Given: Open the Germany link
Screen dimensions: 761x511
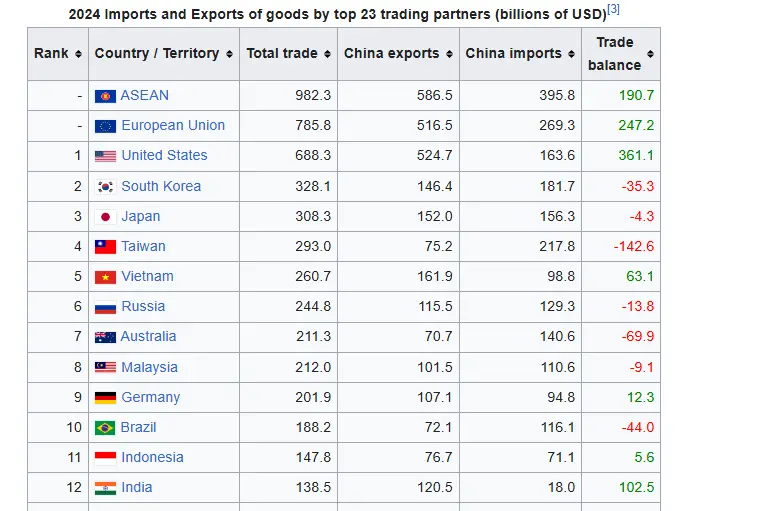Looking at the screenshot, I should pos(150,397).
